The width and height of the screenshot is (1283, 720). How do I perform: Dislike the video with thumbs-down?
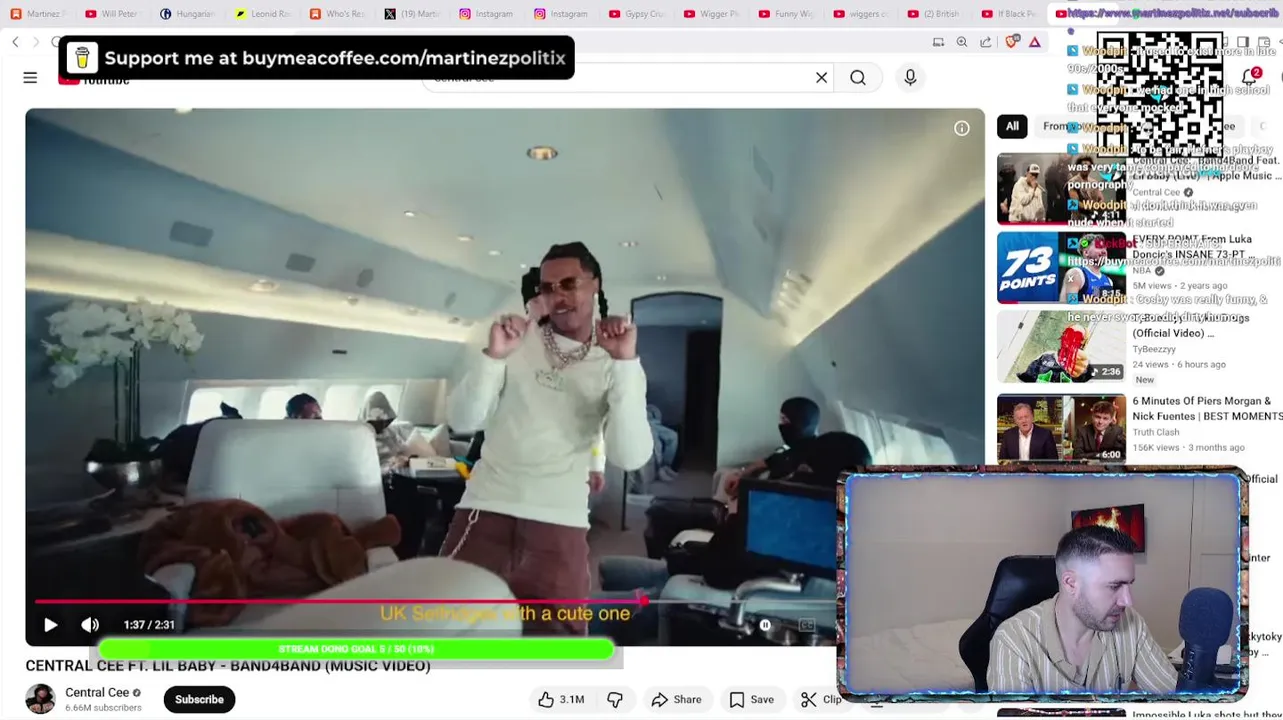[x=615, y=700]
